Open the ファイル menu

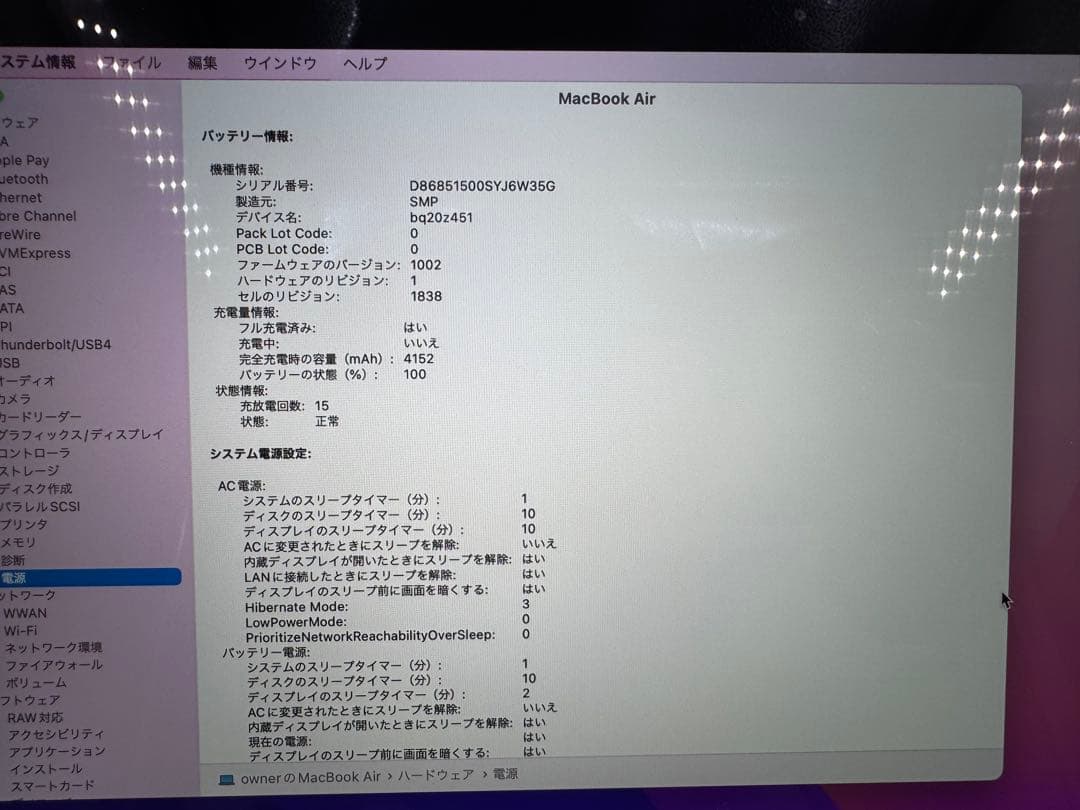130,62
